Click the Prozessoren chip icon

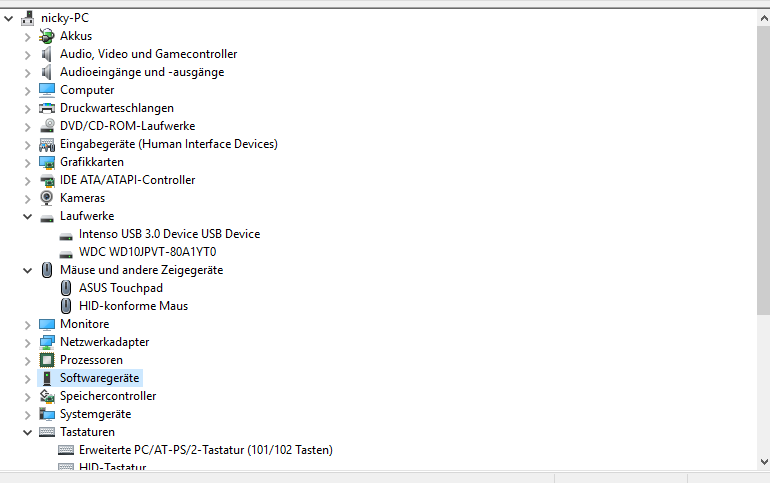tap(47, 360)
